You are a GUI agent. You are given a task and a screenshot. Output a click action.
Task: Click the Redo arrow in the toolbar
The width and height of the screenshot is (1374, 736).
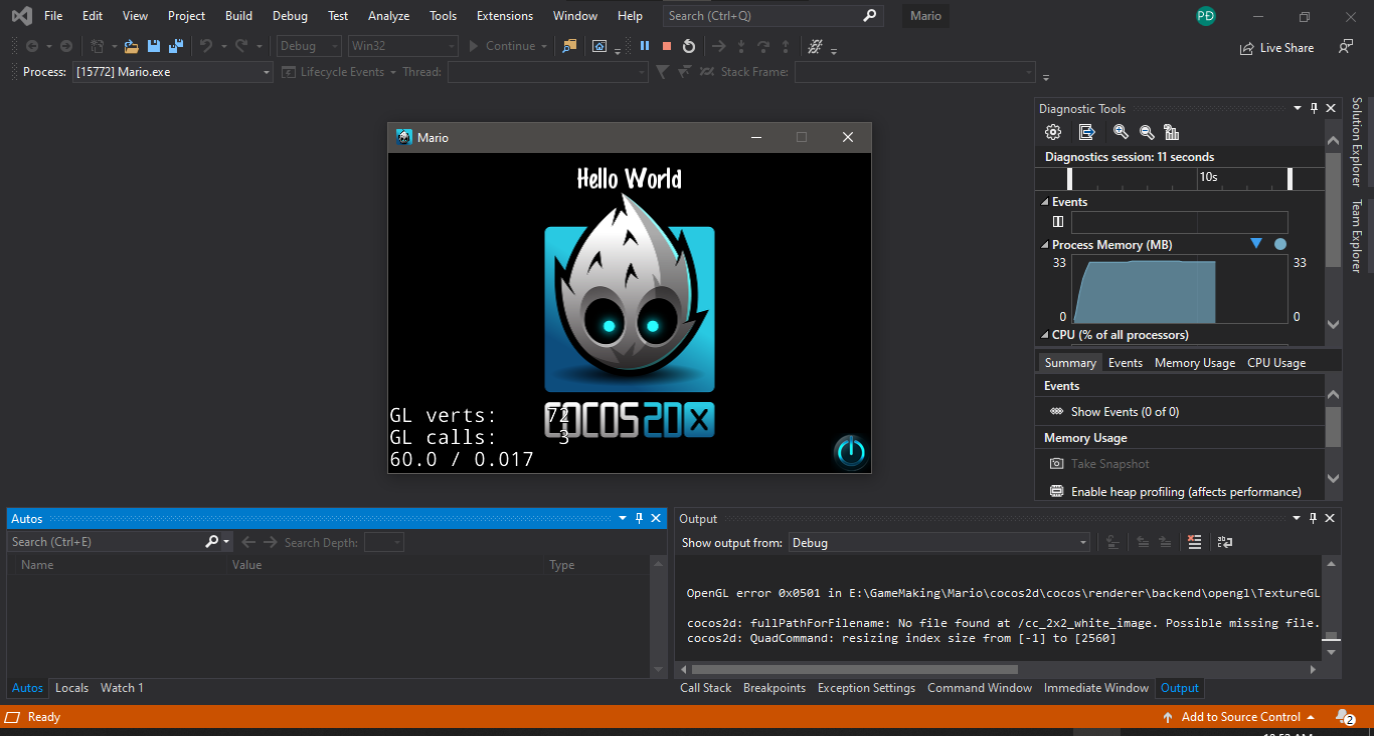pos(241,46)
